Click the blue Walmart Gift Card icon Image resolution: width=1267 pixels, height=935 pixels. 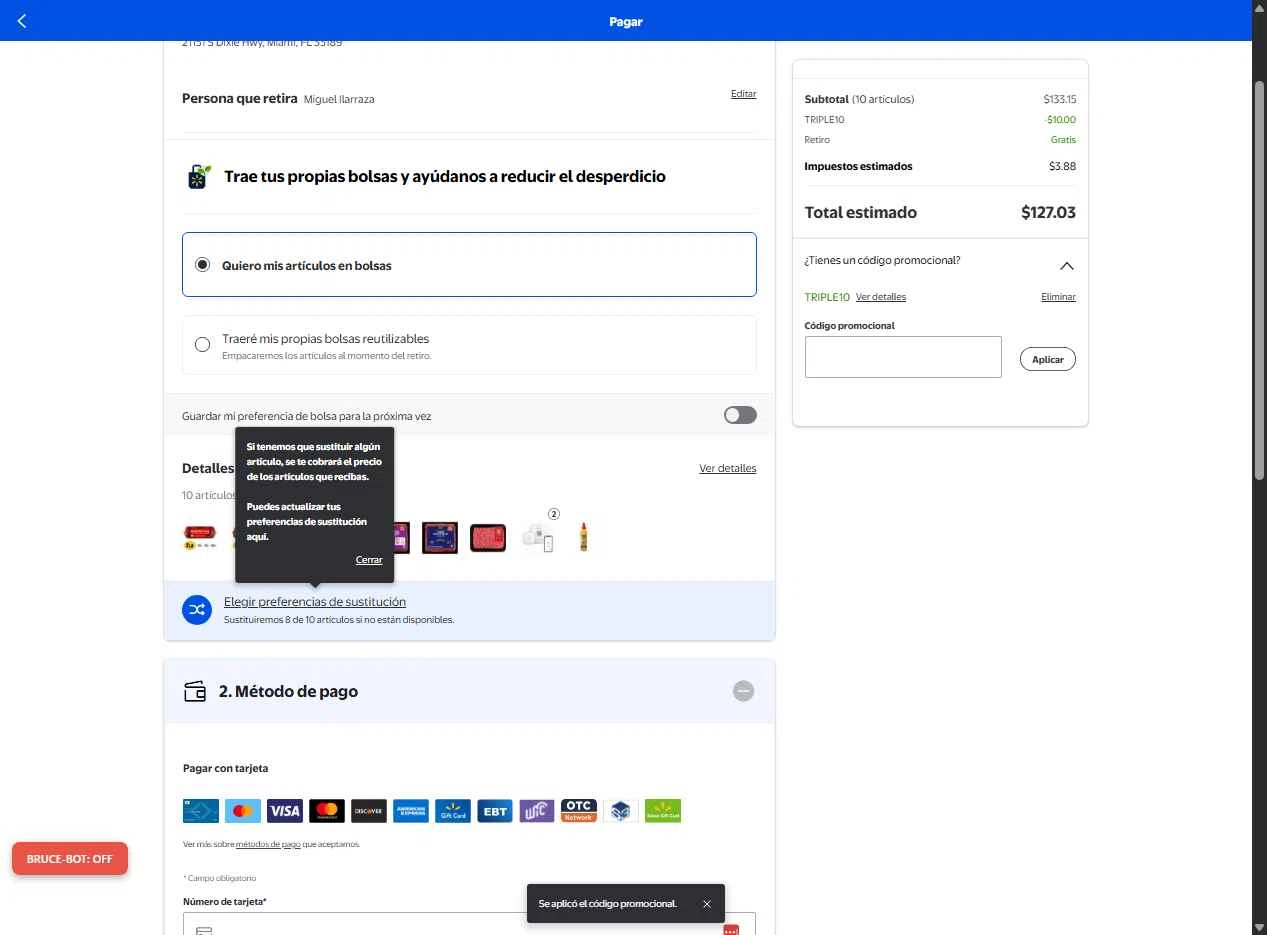[453, 811]
